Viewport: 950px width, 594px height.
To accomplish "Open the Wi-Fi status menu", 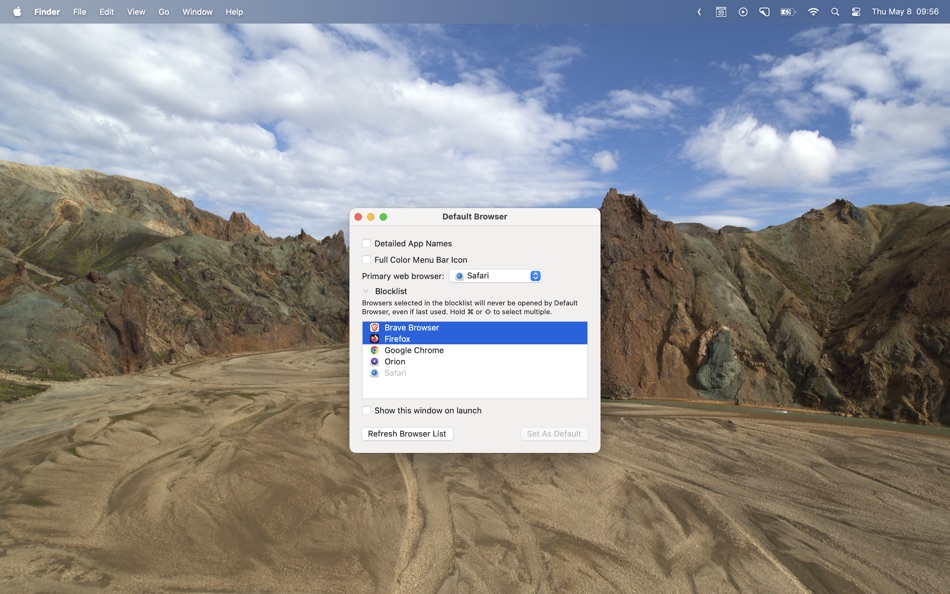I will [813, 12].
